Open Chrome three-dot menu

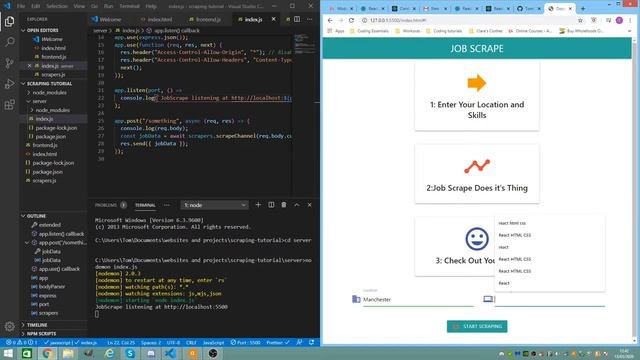(630, 20)
